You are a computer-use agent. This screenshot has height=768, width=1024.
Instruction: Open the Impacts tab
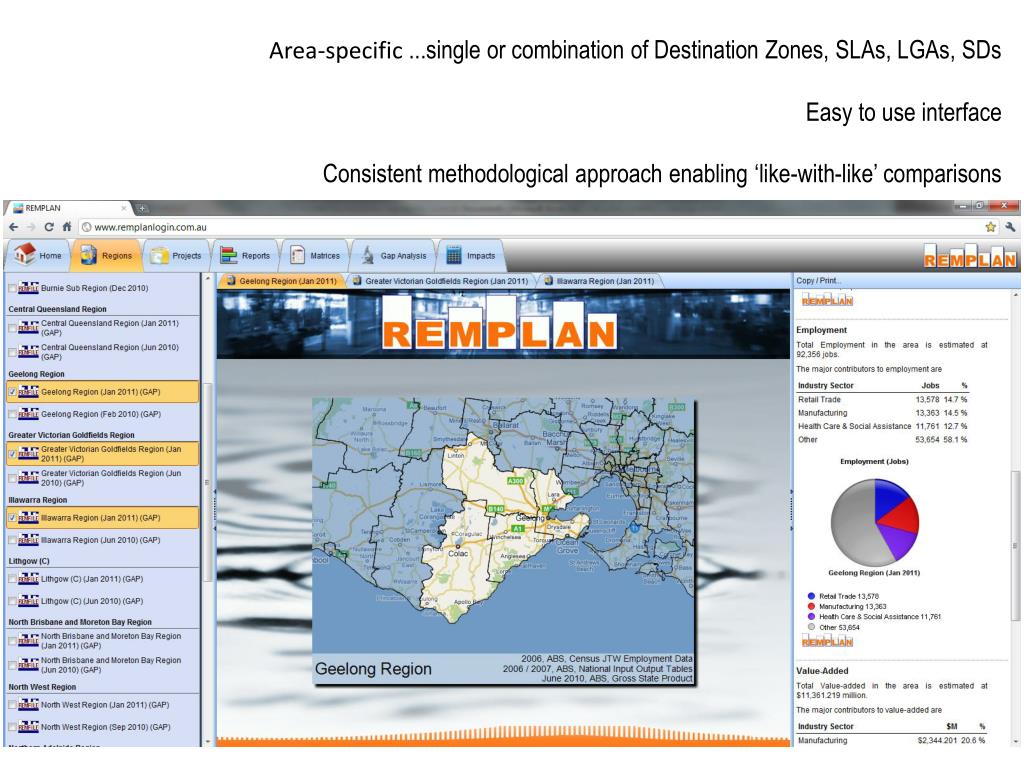click(472, 255)
